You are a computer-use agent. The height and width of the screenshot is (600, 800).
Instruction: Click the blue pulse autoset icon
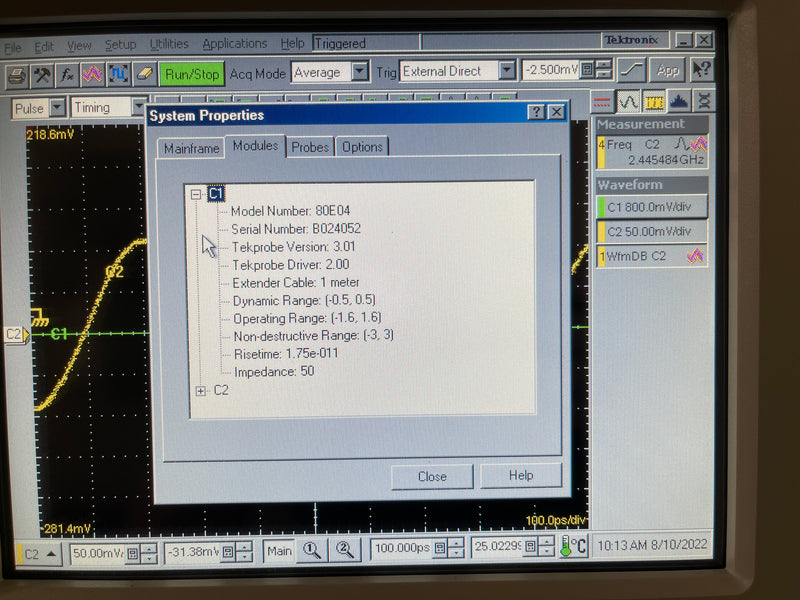(118, 74)
